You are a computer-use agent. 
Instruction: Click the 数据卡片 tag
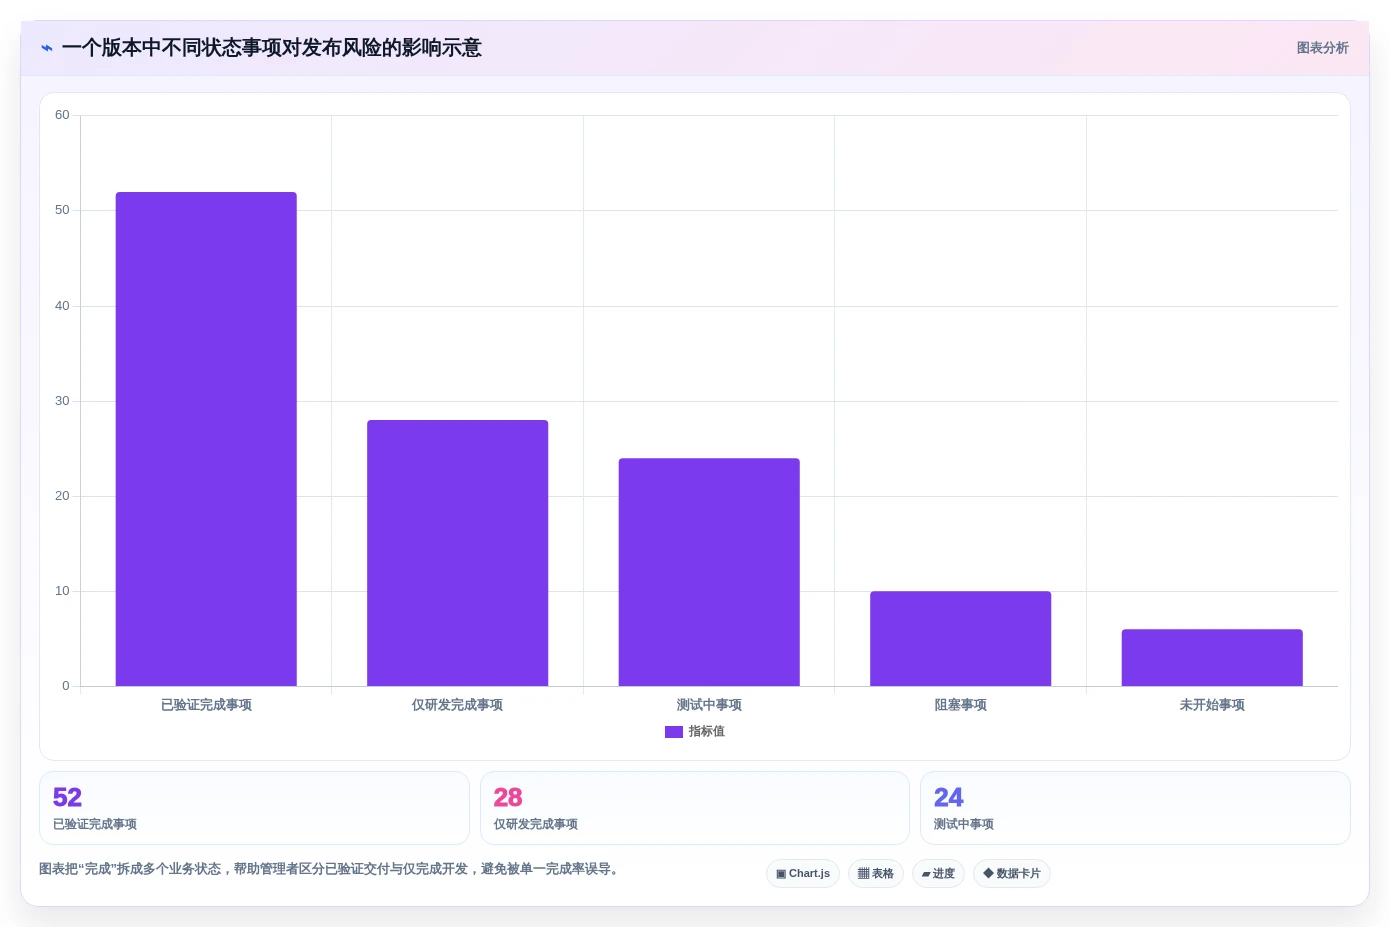coord(1012,874)
